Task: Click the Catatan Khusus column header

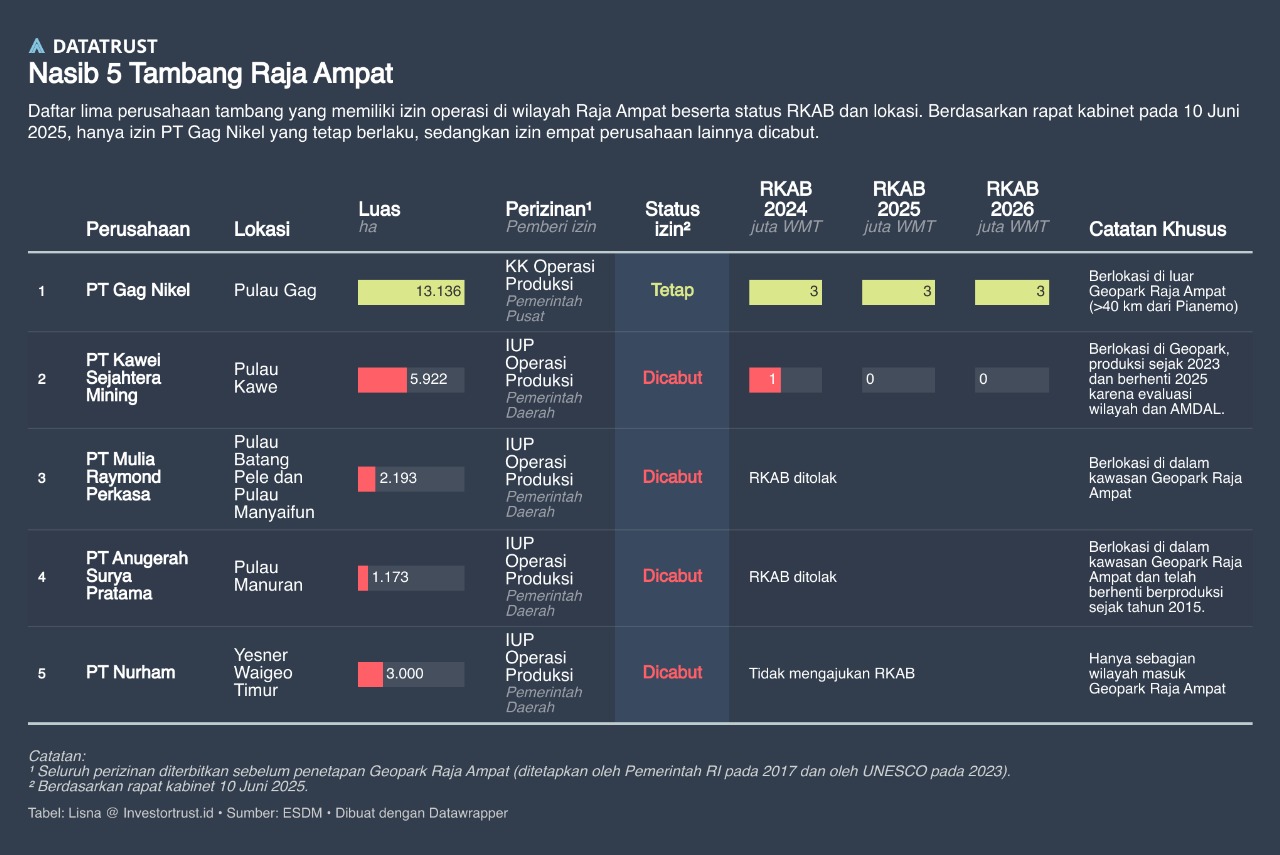Action: (1157, 229)
